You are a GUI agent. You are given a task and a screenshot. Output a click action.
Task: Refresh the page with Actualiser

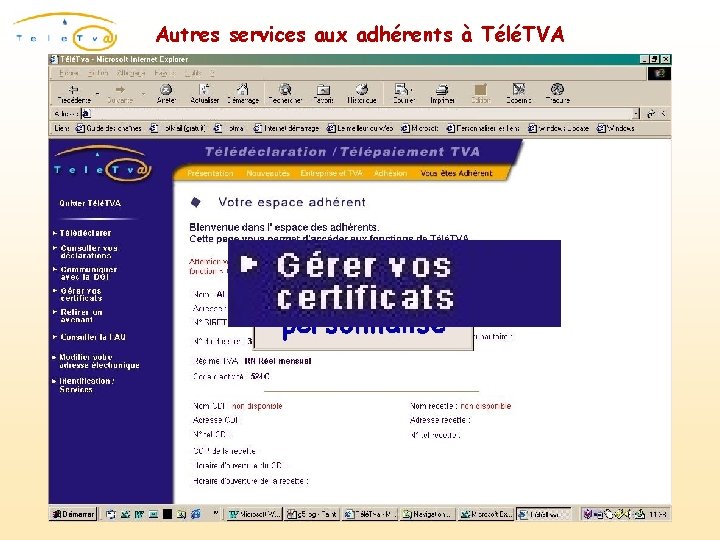tap(204, 94)
